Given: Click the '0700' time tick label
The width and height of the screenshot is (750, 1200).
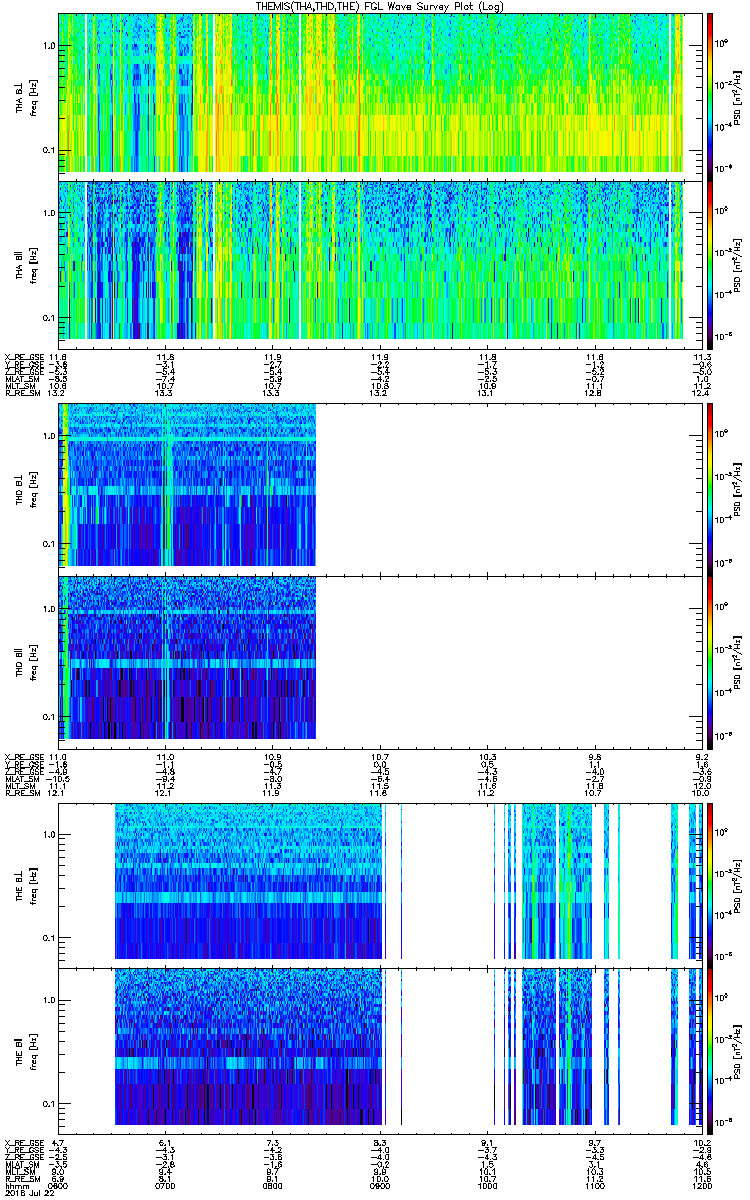Looking at the screenshot, I should coord(166,1185).
